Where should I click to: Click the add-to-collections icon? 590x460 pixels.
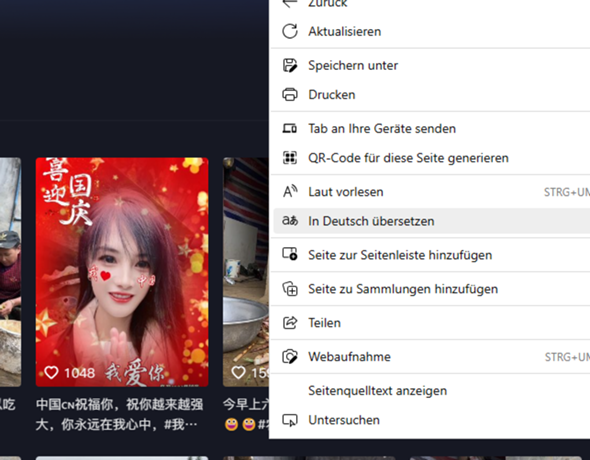click(x=290, y=288)
